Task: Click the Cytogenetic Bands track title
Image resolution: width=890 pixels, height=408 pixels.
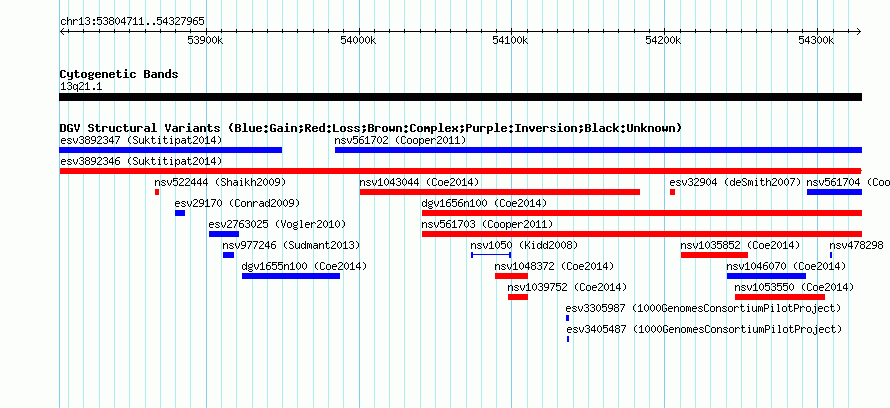Action: (119, 74)
